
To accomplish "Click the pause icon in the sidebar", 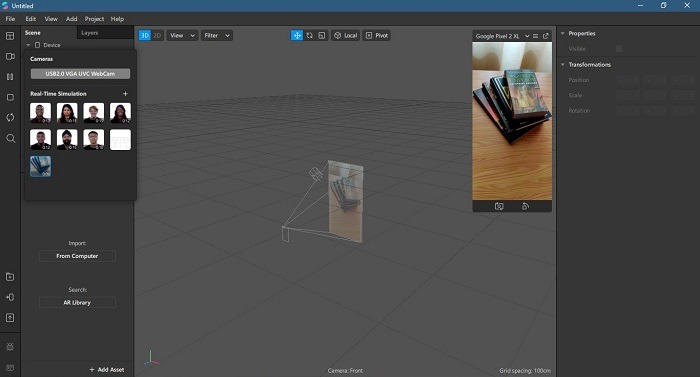I will coord(10,77).
